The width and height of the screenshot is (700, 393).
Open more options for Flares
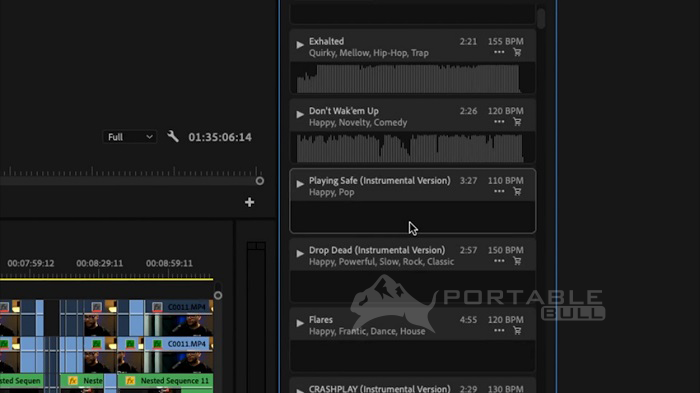click(499, 331)
